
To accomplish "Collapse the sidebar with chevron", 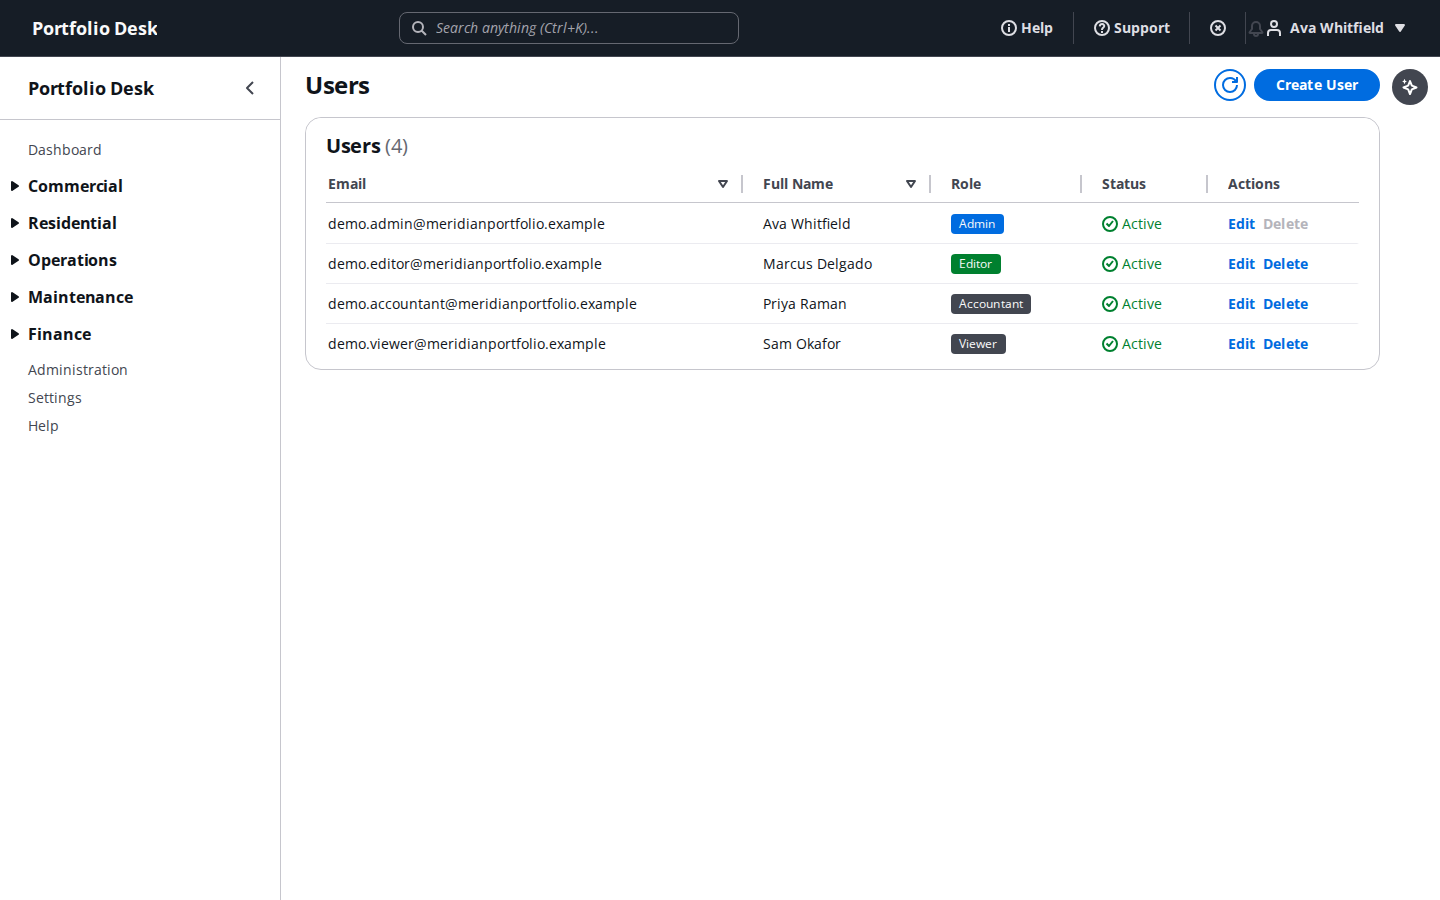I will pyautogui.click(x=250, y=88).
